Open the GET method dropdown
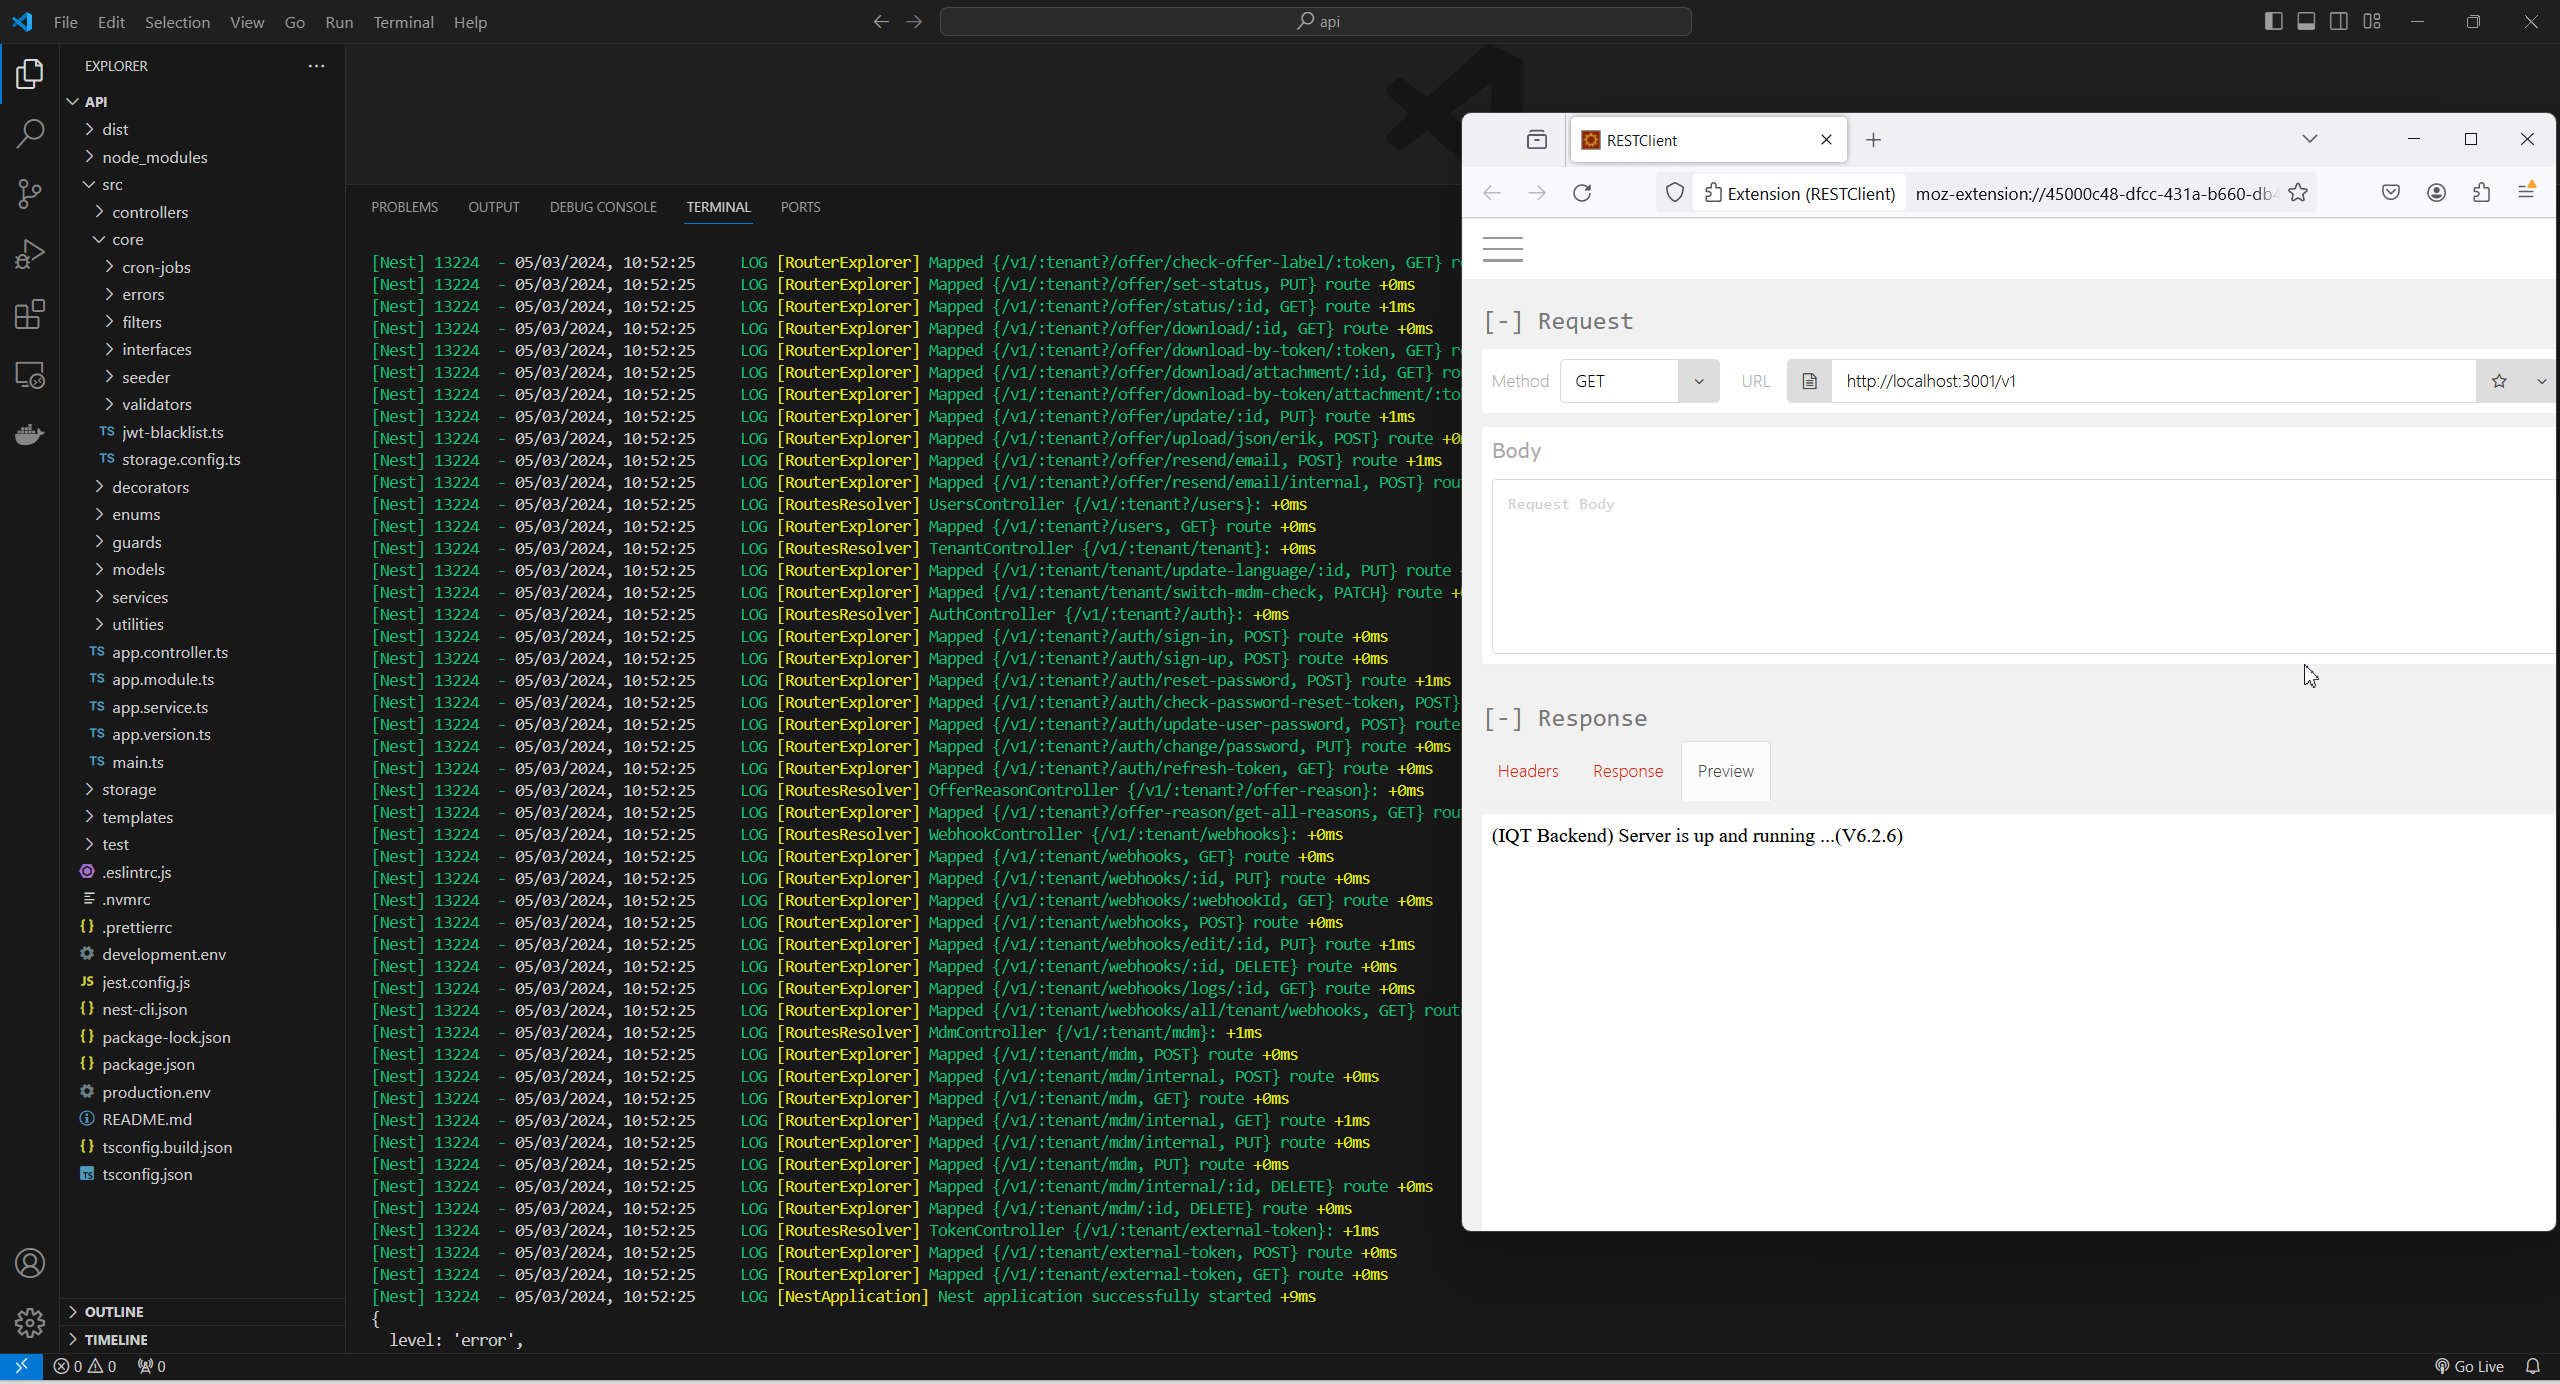The width and height of the screenshot is (2560, 1384). click(1639, 381)
